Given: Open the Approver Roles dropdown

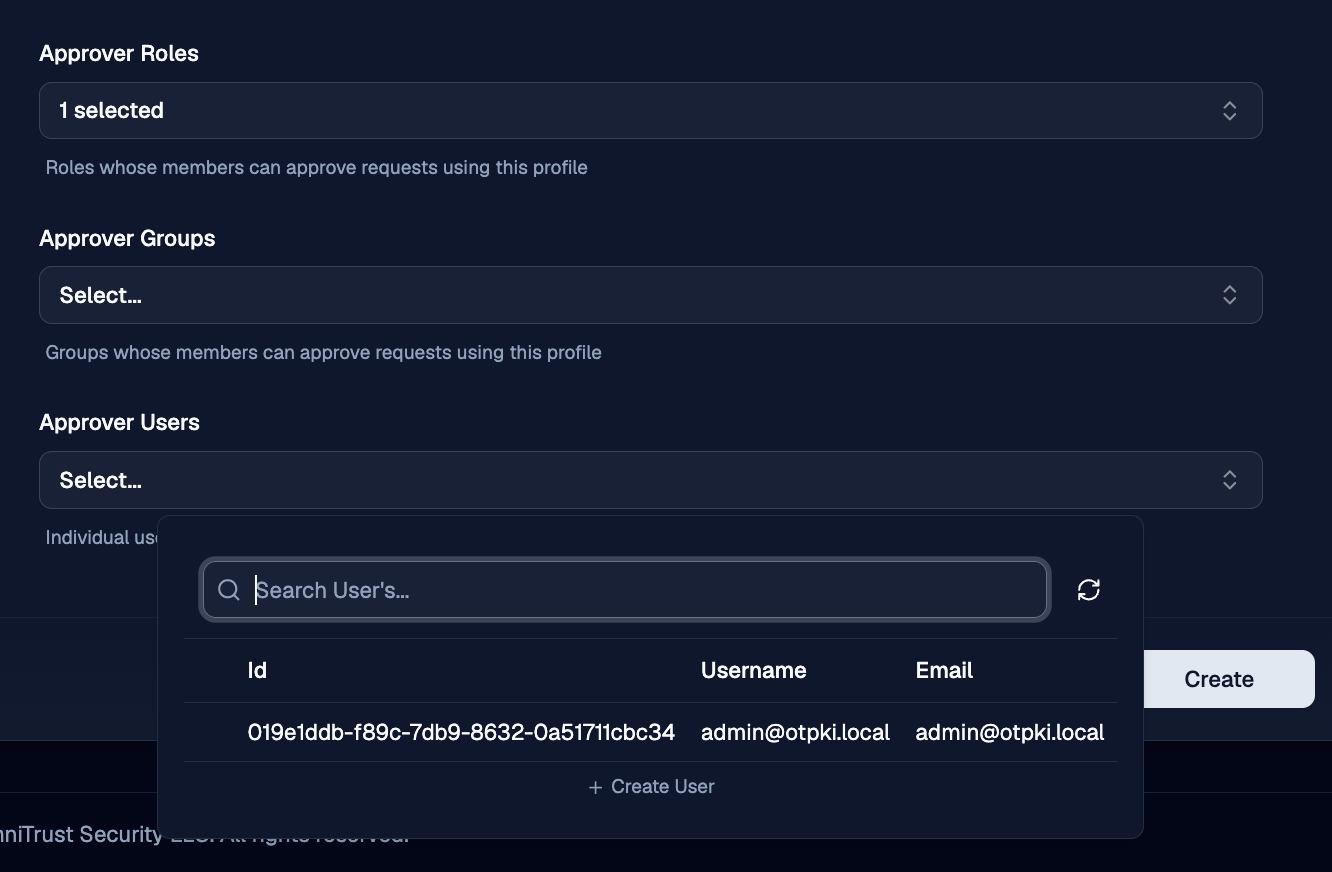Looking at the screenshot, I should (650, 110).
